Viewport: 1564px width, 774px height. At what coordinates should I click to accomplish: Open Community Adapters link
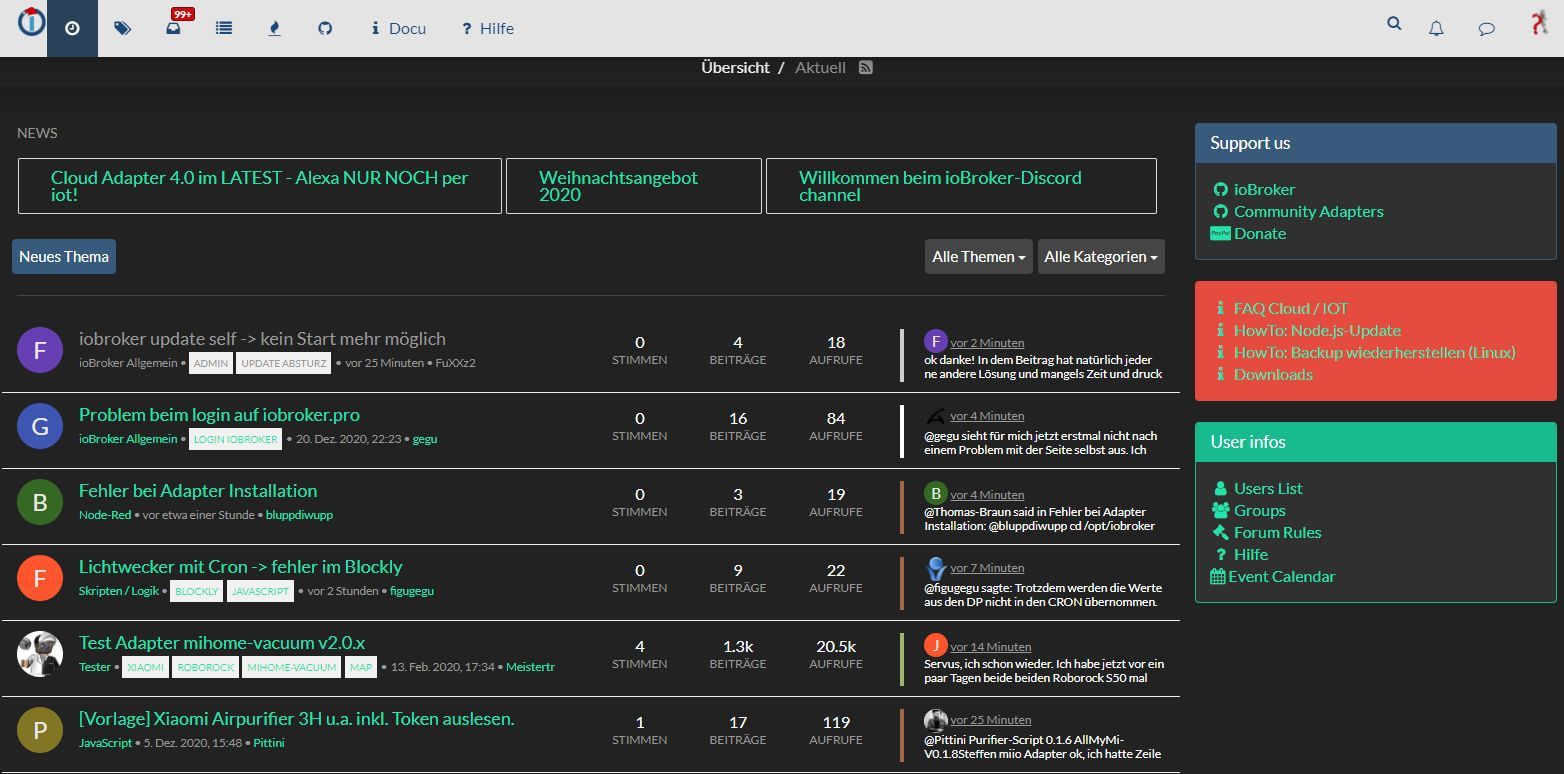pyautogui.click(x=1308, y=211)
